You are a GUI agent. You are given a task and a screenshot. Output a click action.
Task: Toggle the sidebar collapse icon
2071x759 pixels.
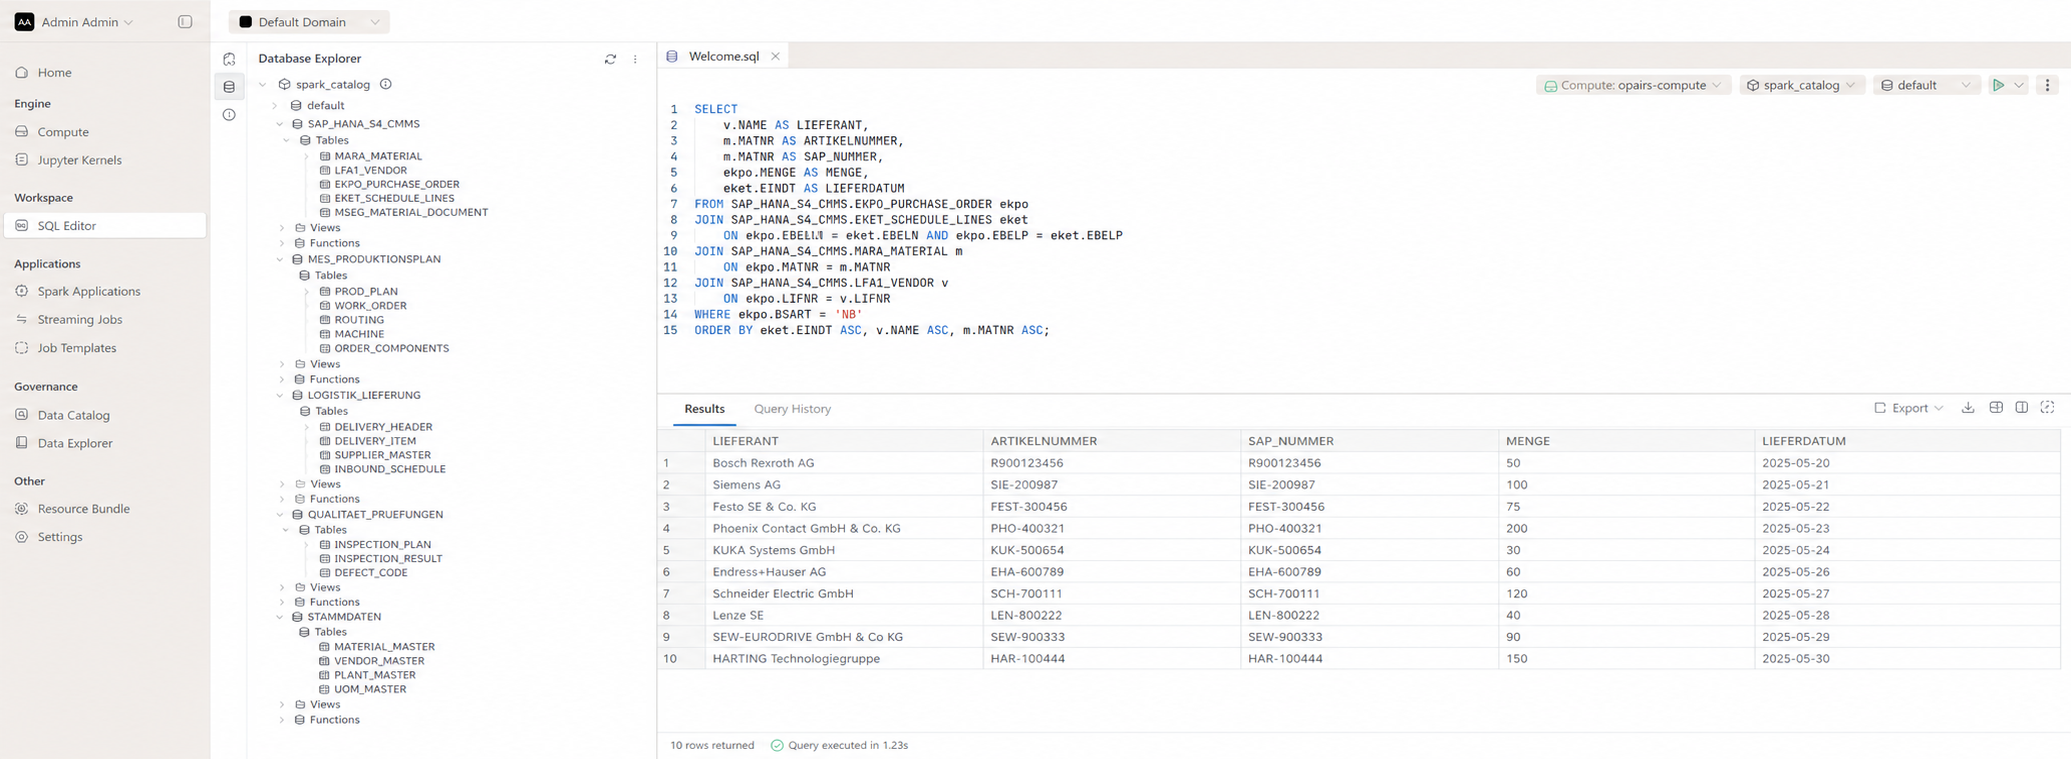pos(185,22)
